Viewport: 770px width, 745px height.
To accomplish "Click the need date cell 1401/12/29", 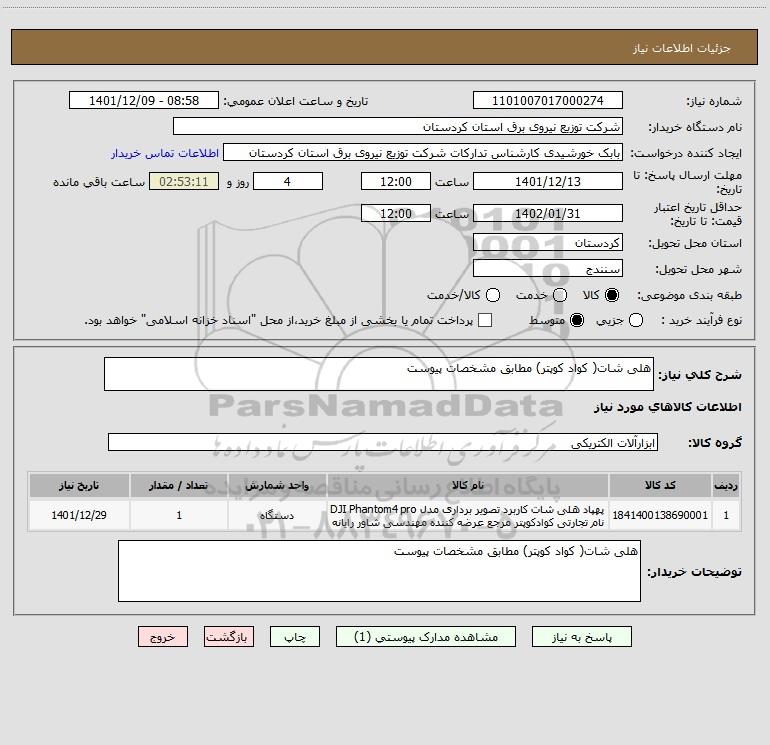I will [x=79, y=515].
